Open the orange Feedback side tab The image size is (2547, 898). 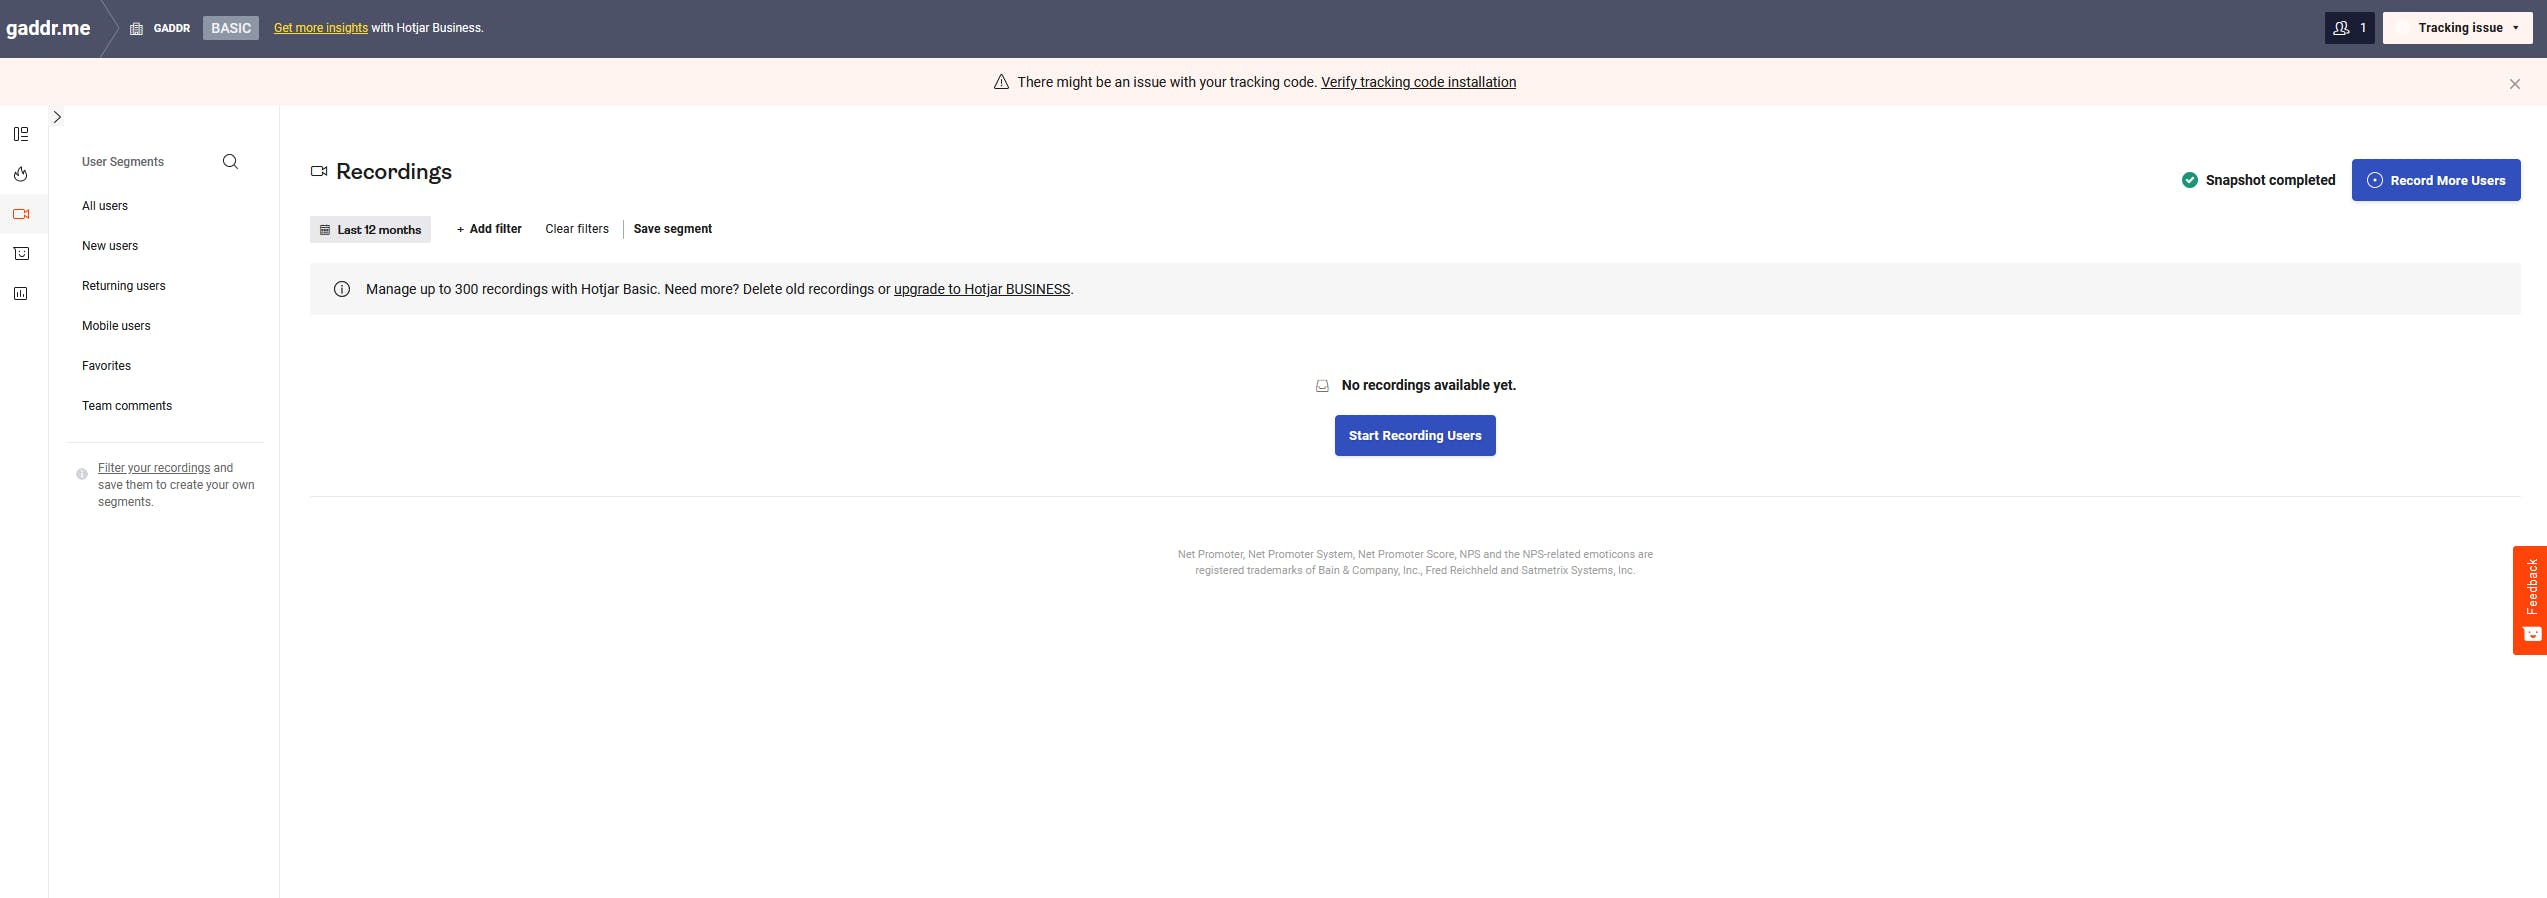pyautogui.click(x=2530, y=600)
